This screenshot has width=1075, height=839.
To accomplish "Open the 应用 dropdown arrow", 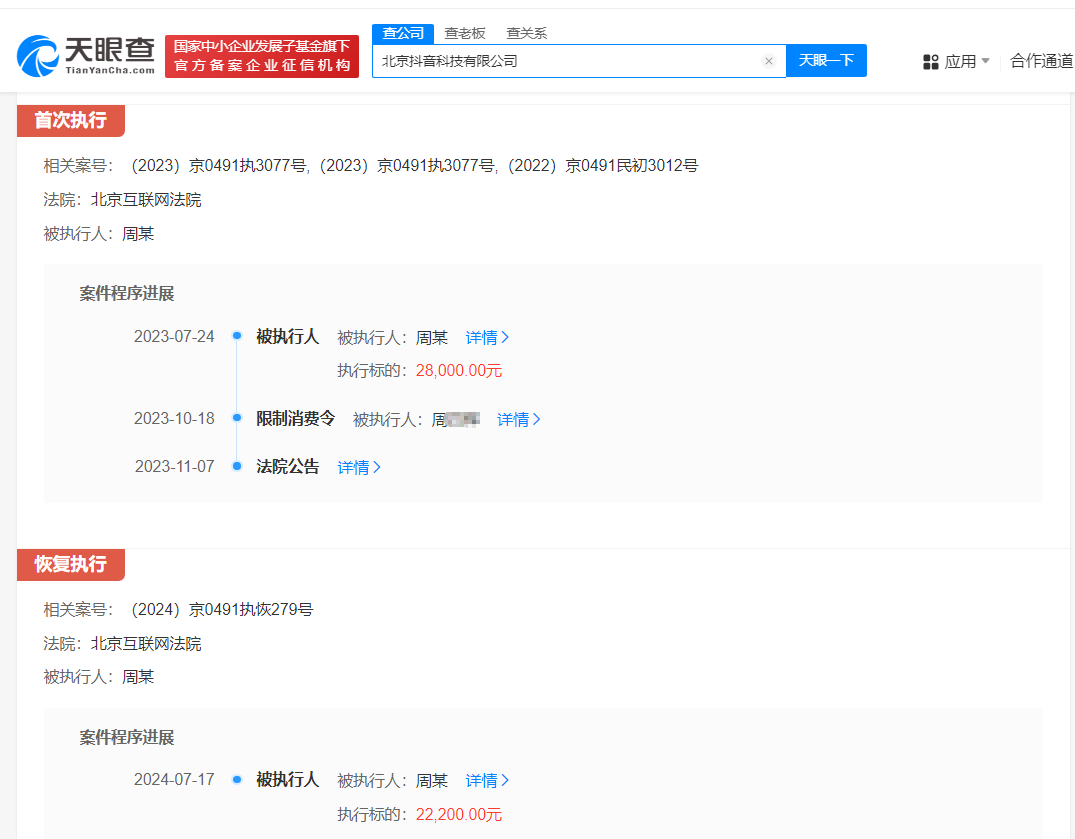I will pos(984,61).
